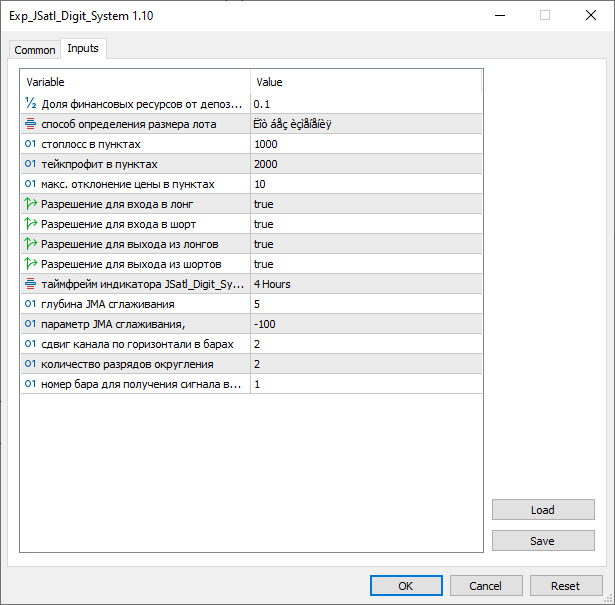Click the integer icon beside параметр JMA сглаживания

(30, 323)
